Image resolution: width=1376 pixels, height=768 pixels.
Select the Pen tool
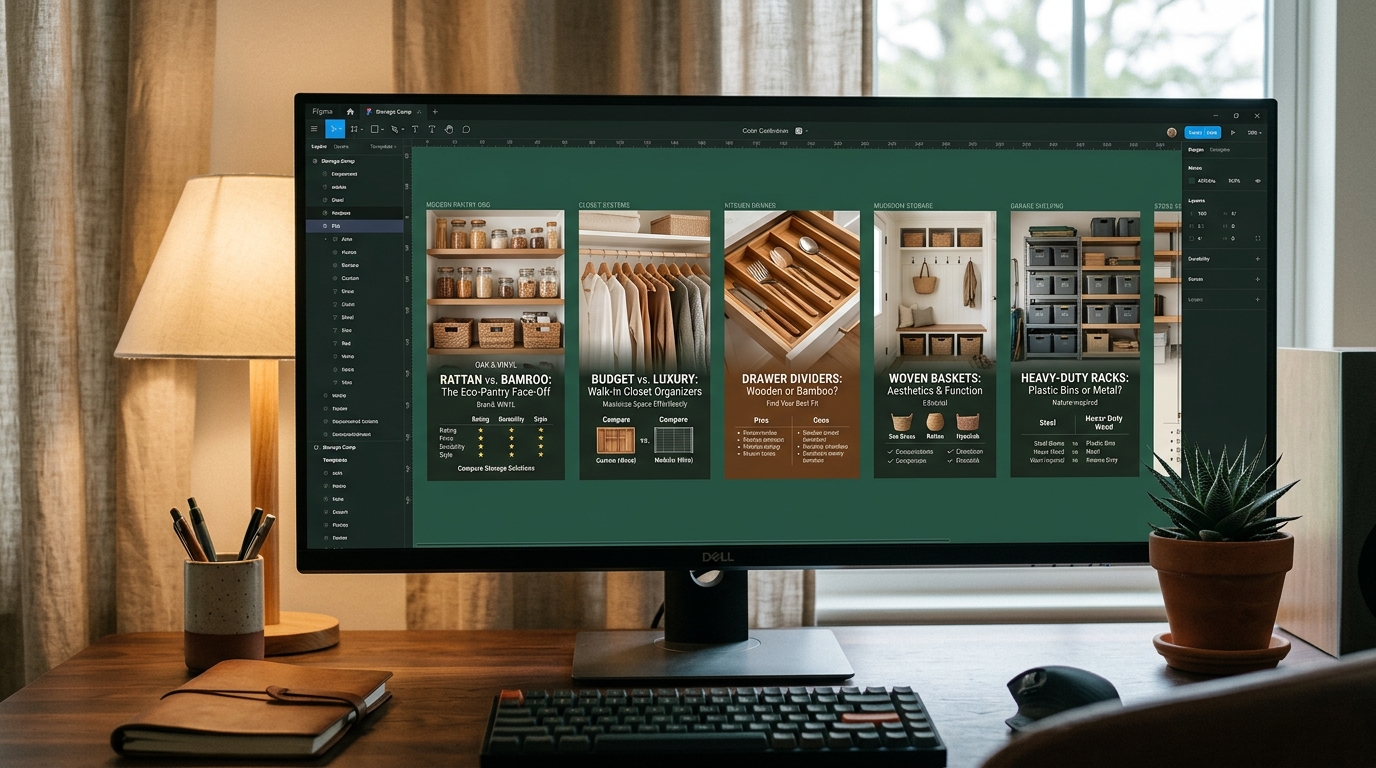[x=395, y=129]
